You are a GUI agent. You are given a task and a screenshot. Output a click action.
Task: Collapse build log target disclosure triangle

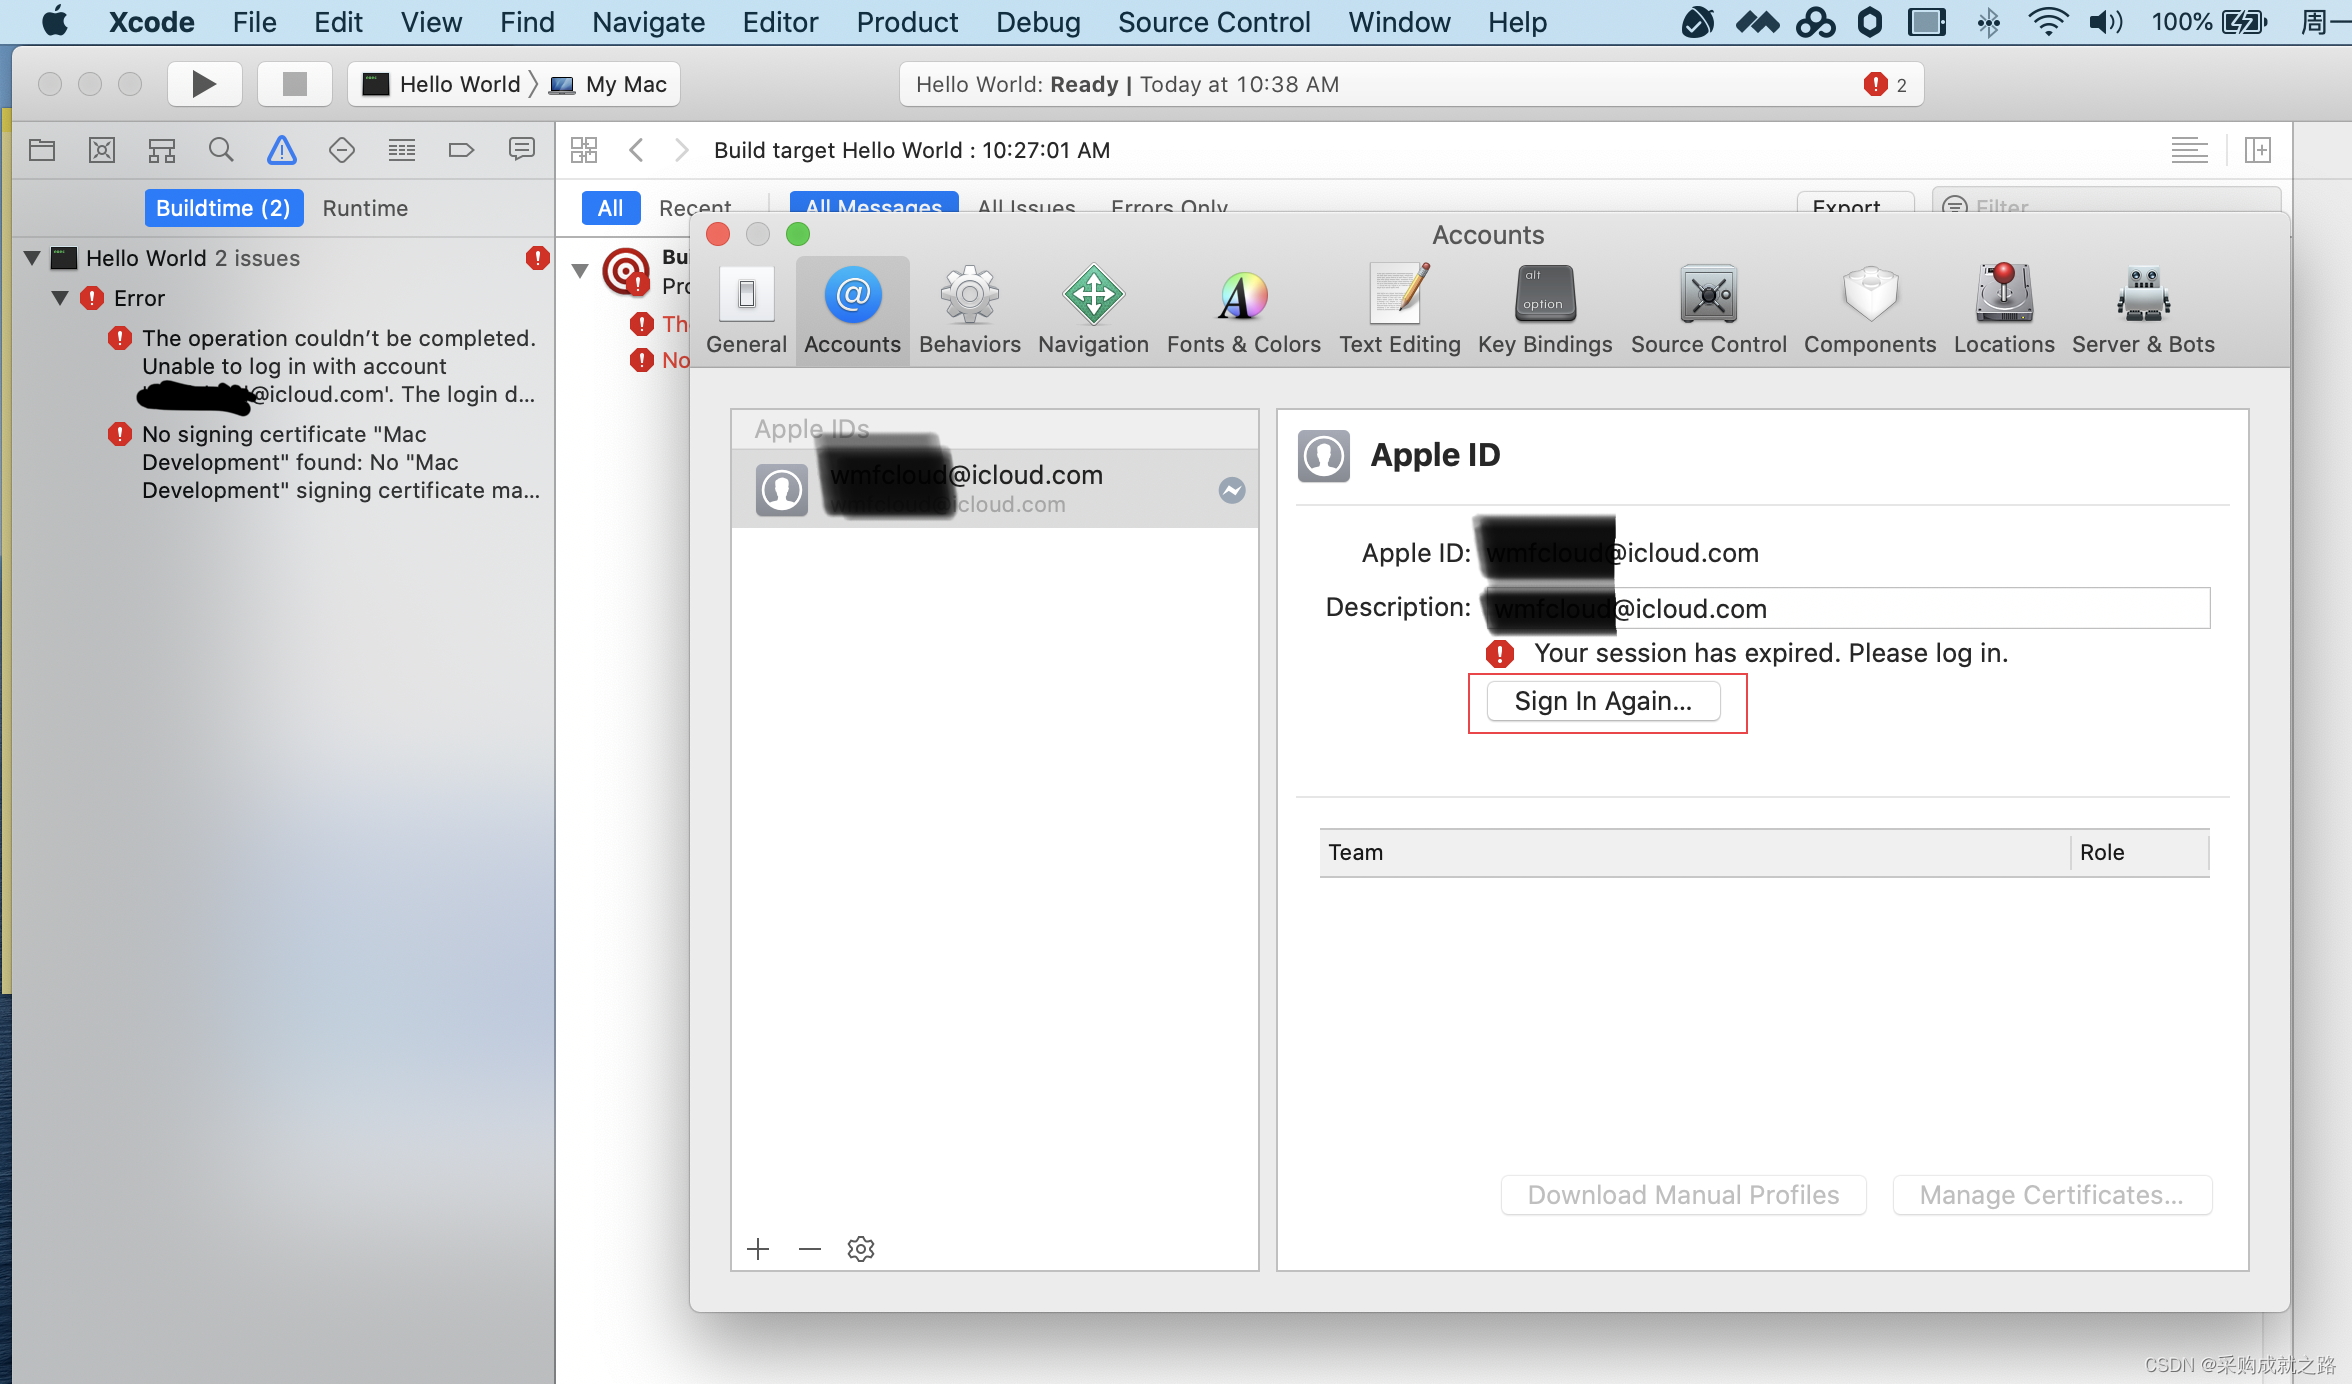(x=580, y=270)
